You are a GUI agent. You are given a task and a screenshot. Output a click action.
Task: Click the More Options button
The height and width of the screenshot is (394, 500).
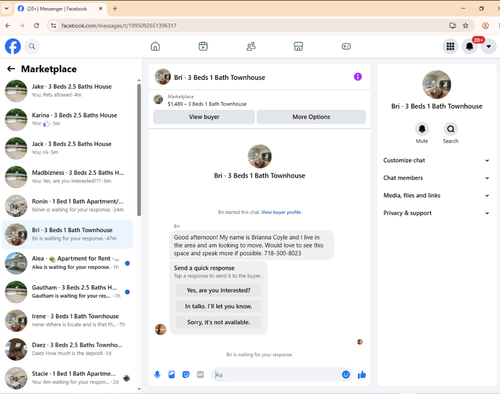tap(311, 117)
